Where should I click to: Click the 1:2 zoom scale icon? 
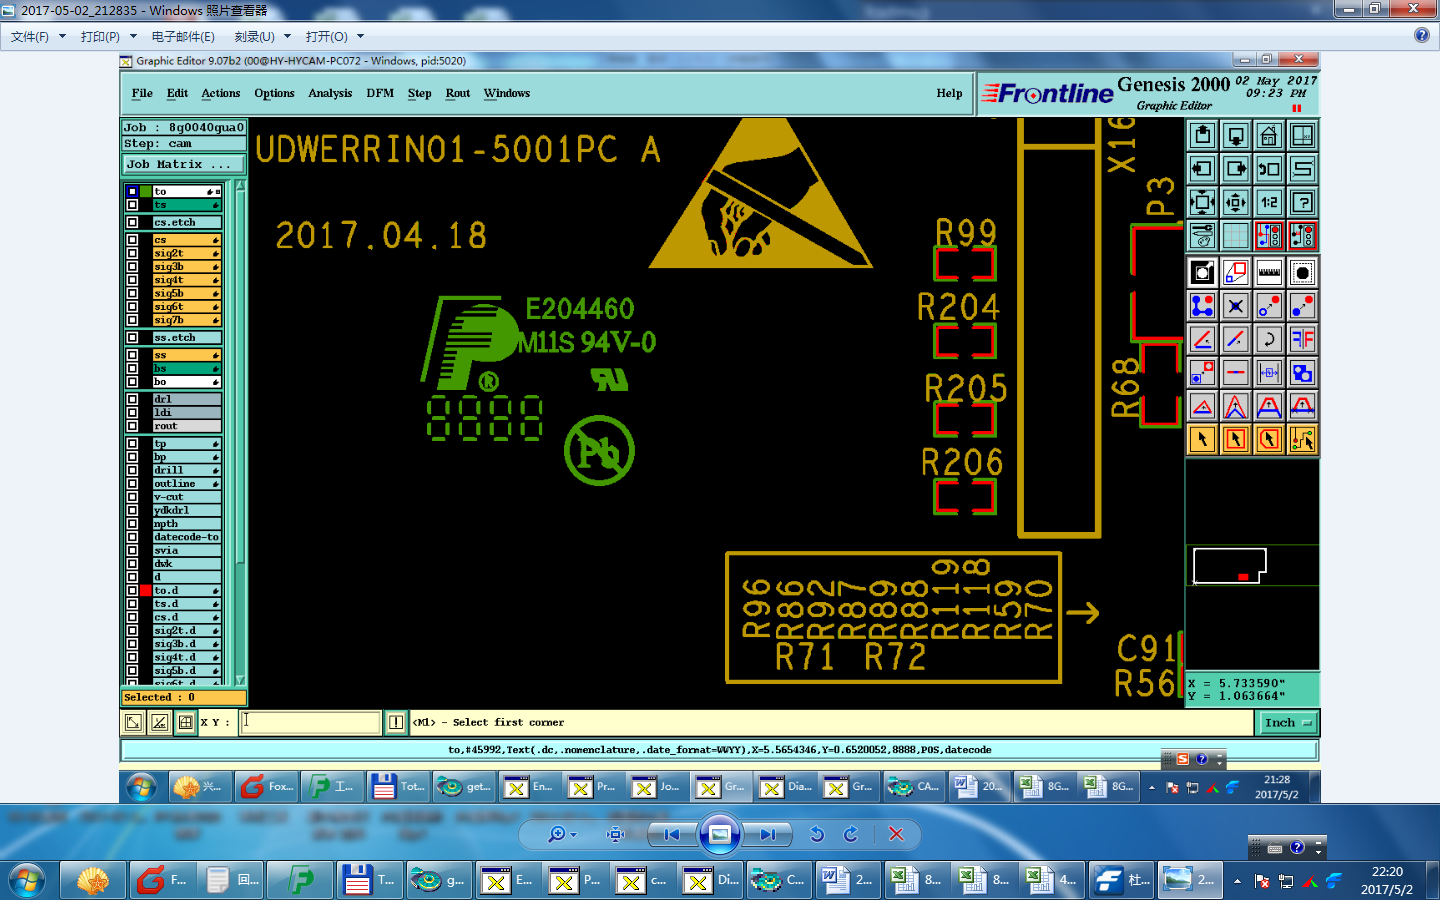1269,202
